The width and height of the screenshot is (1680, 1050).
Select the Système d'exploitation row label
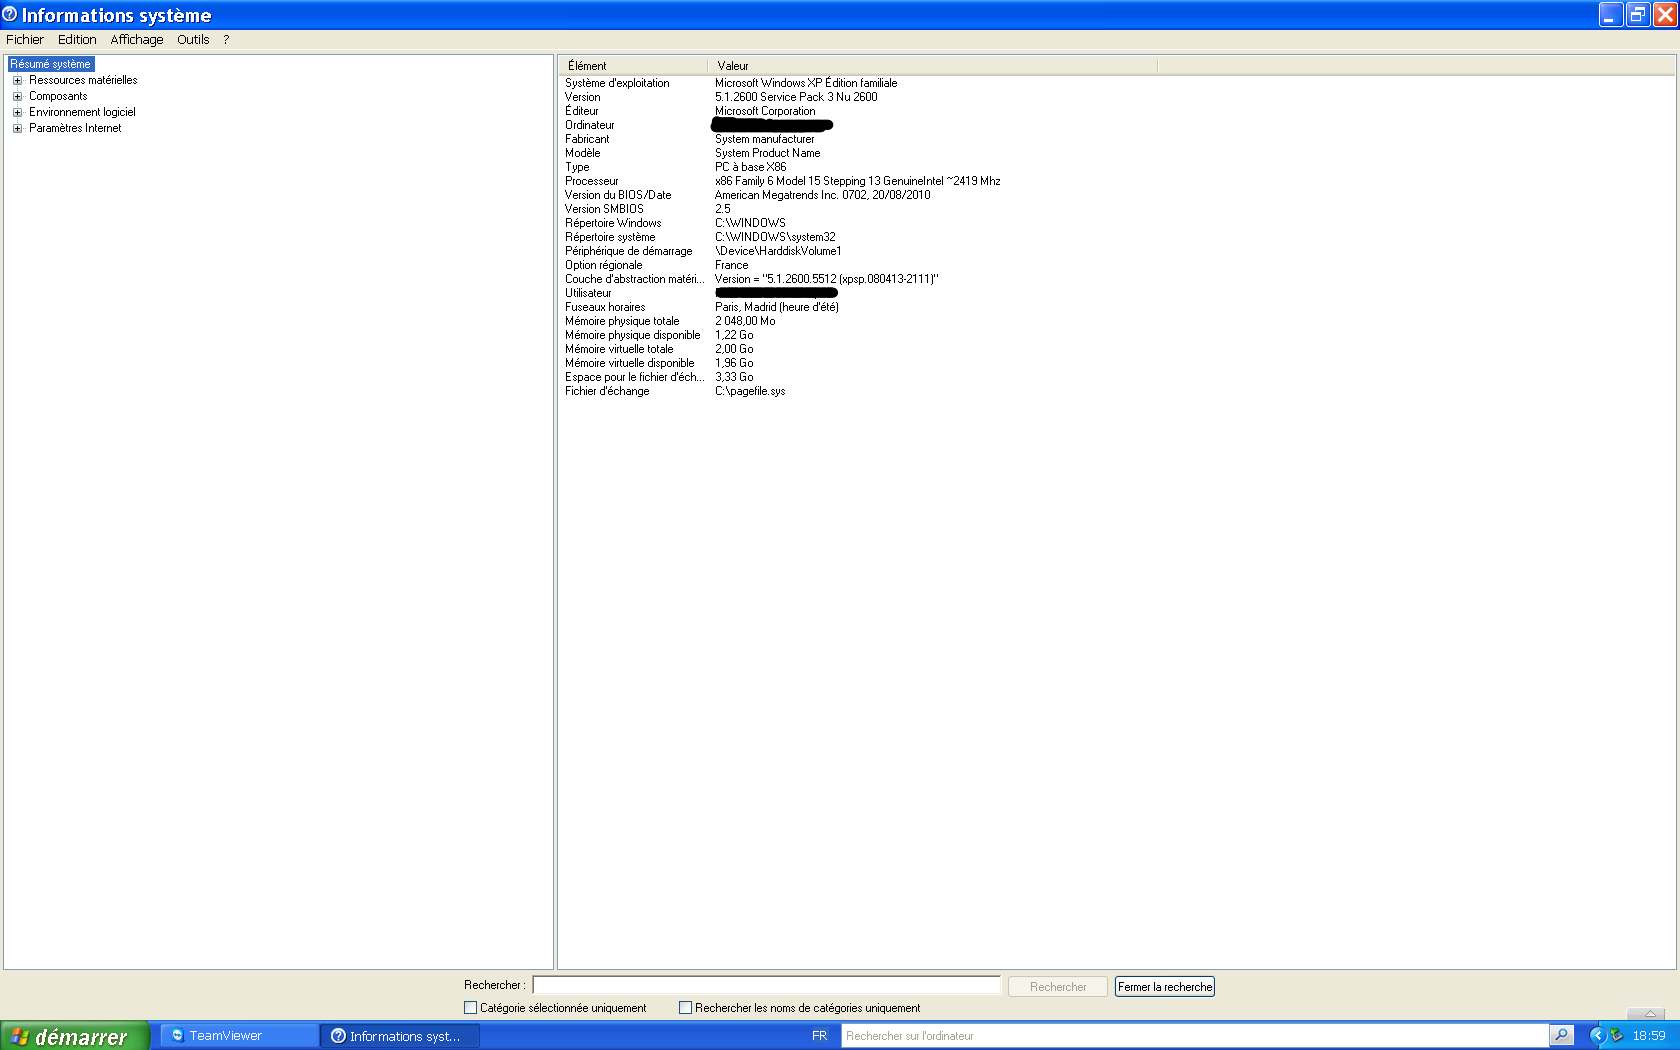coord(617,83)
